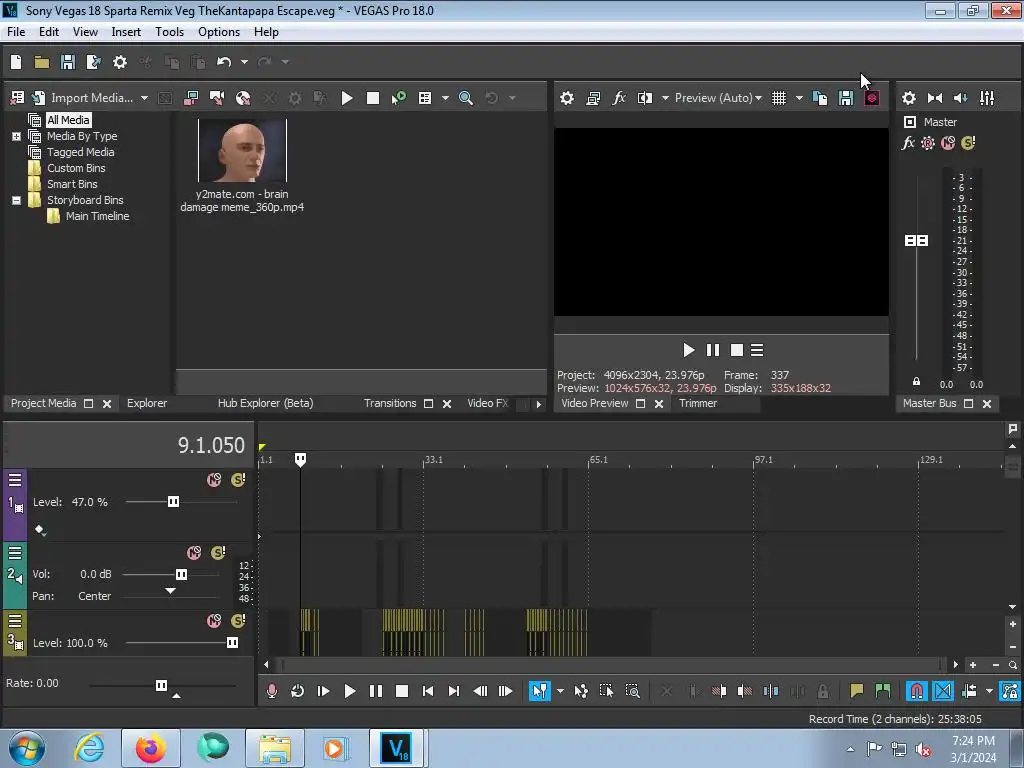
Task: Expand the Media By Type tree node
Action: point(16,136)
